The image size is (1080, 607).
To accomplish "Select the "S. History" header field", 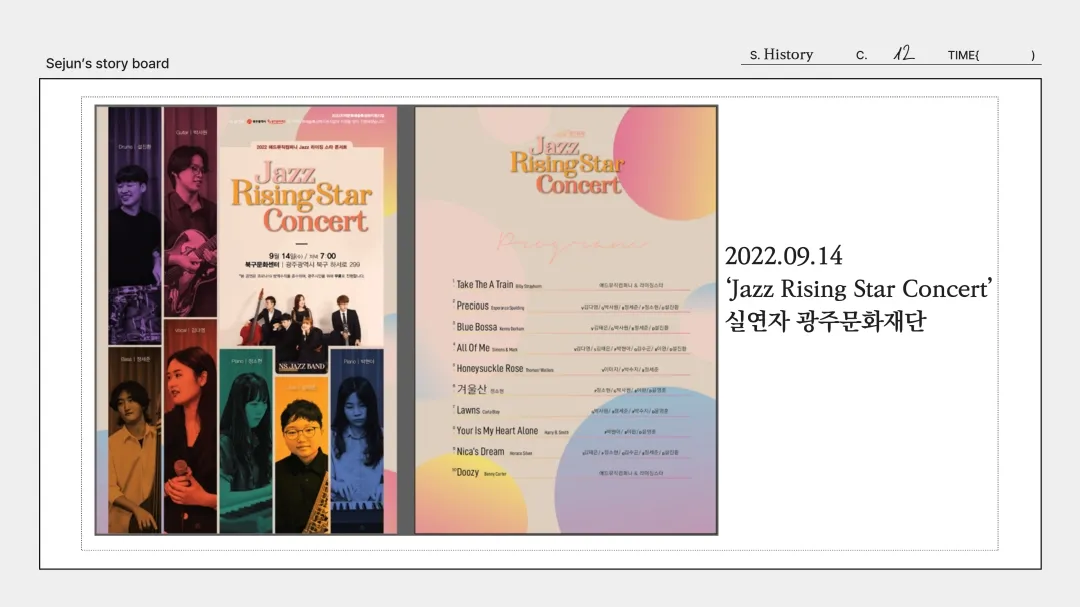I will [781, 54].
